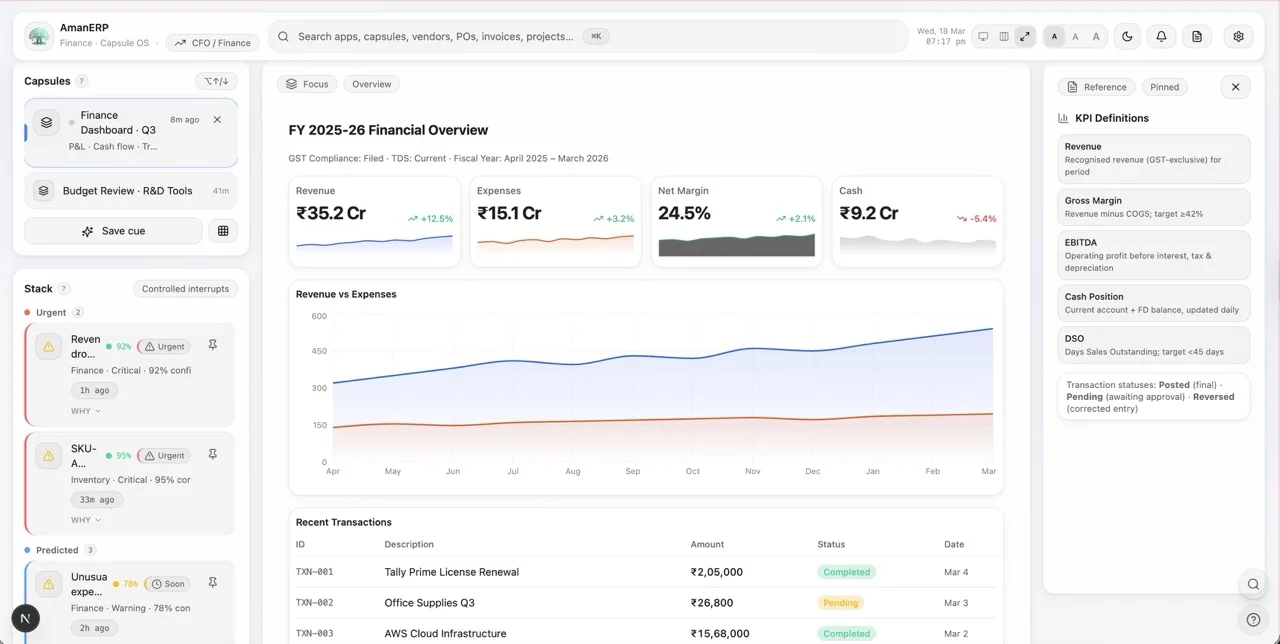Open the EBITDA KPI definition
The width and height of the screenshot is (1280, 644).
point(1154,255)
